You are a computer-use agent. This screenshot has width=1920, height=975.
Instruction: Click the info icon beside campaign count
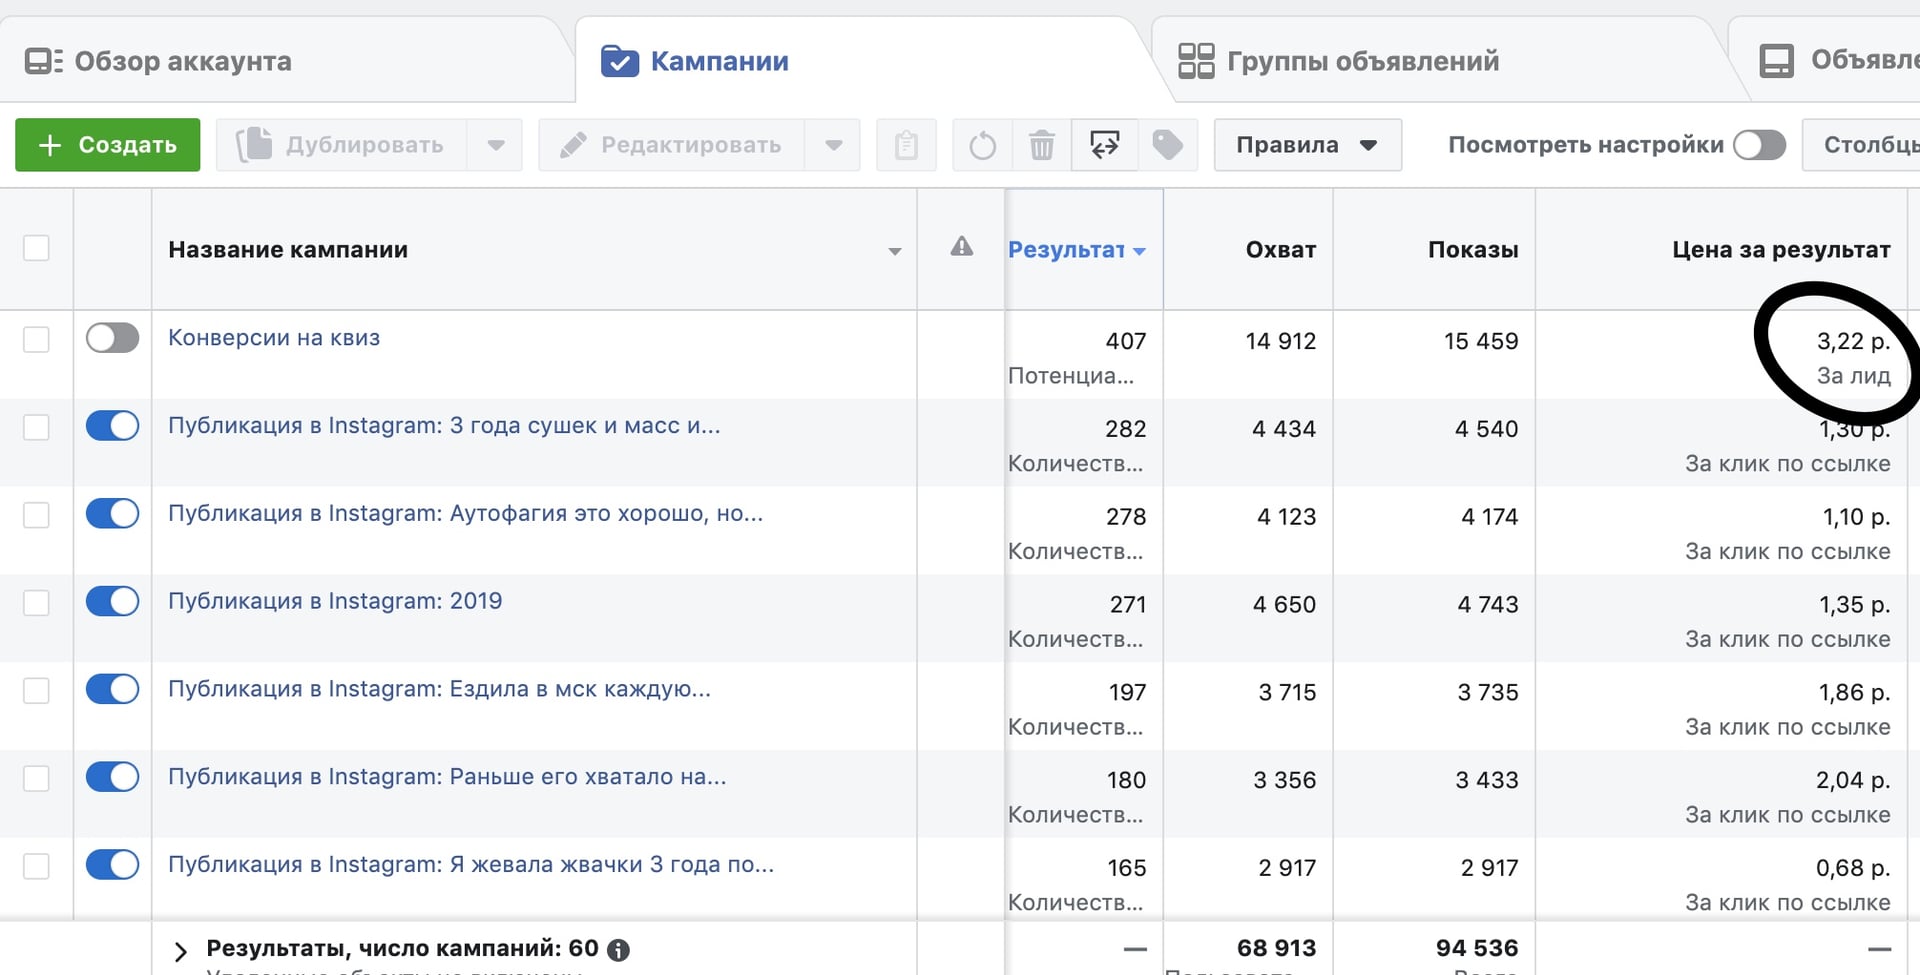(619, 950)
